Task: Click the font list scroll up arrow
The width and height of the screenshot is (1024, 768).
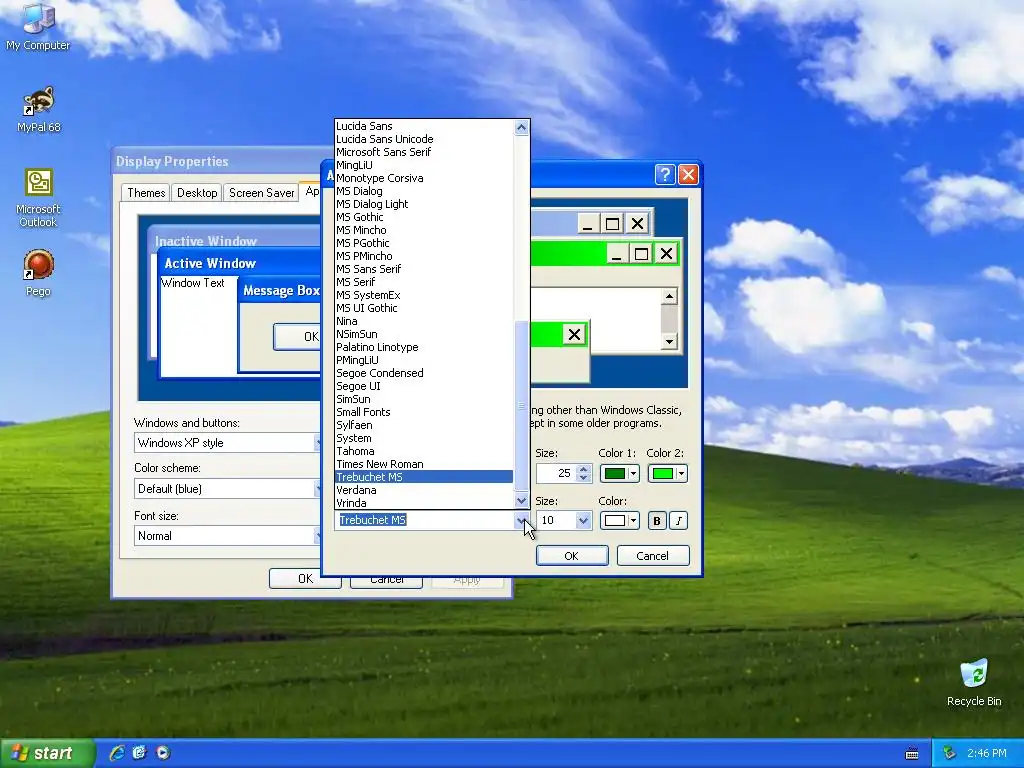Action: coord(521,127)
